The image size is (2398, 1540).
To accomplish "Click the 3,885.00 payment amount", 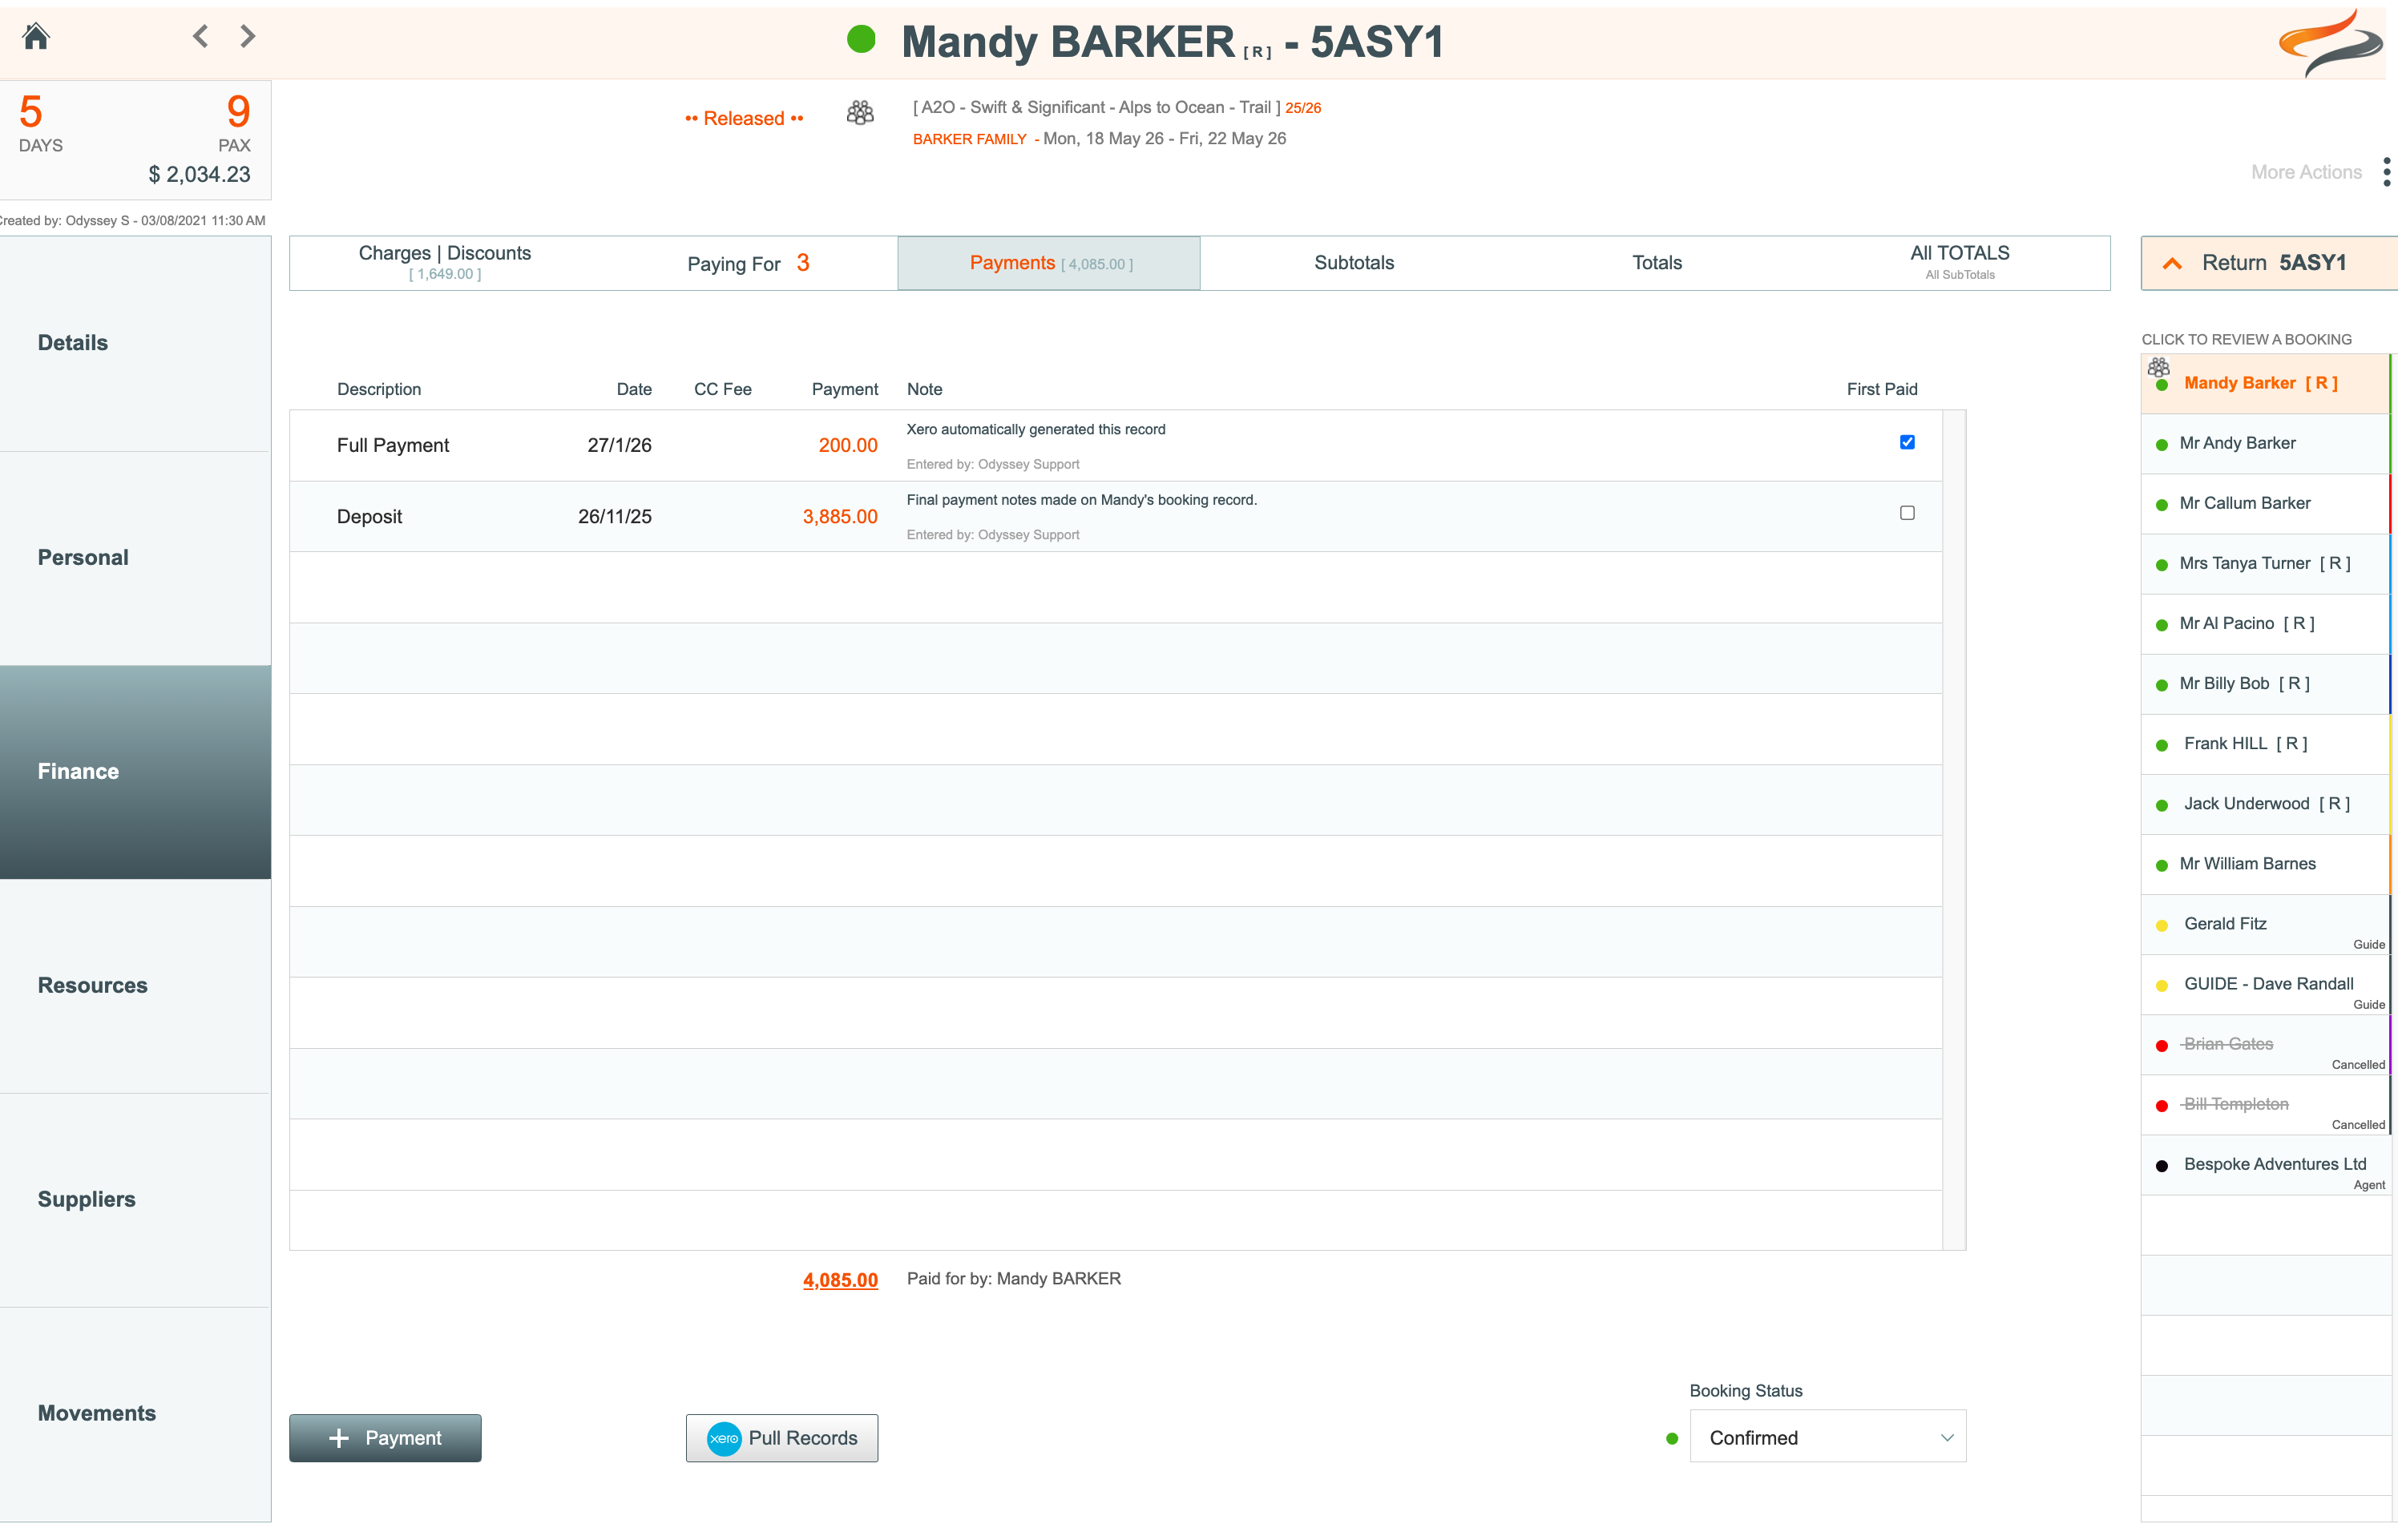I will pos(840,517).
